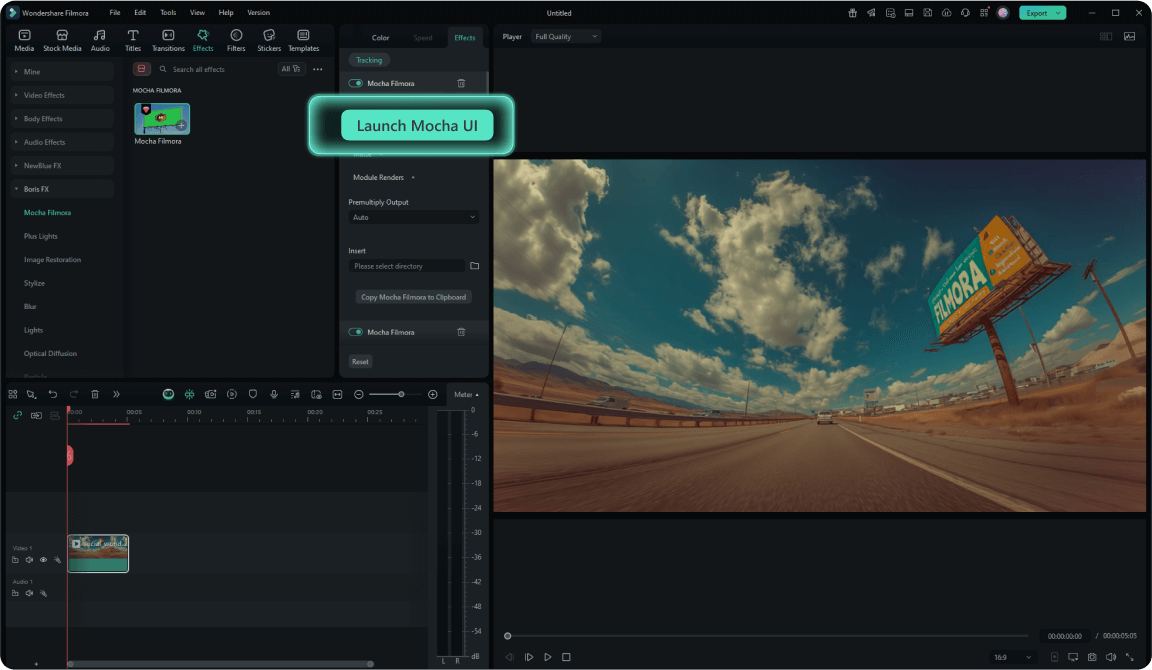This screenshot has height=670, width=1152.
Task: Mute the Audio 1 track
Action: (29, 594)
